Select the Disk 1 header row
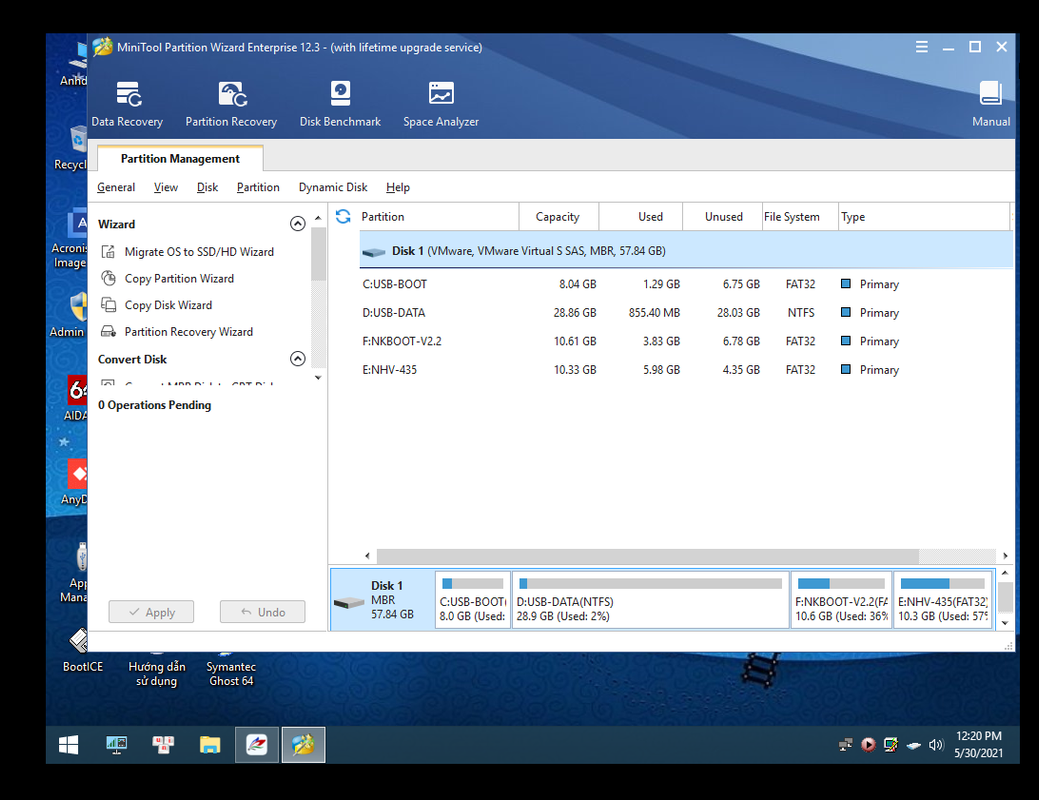The height and width of the screenshot is (800, 1039). (686, 251)
